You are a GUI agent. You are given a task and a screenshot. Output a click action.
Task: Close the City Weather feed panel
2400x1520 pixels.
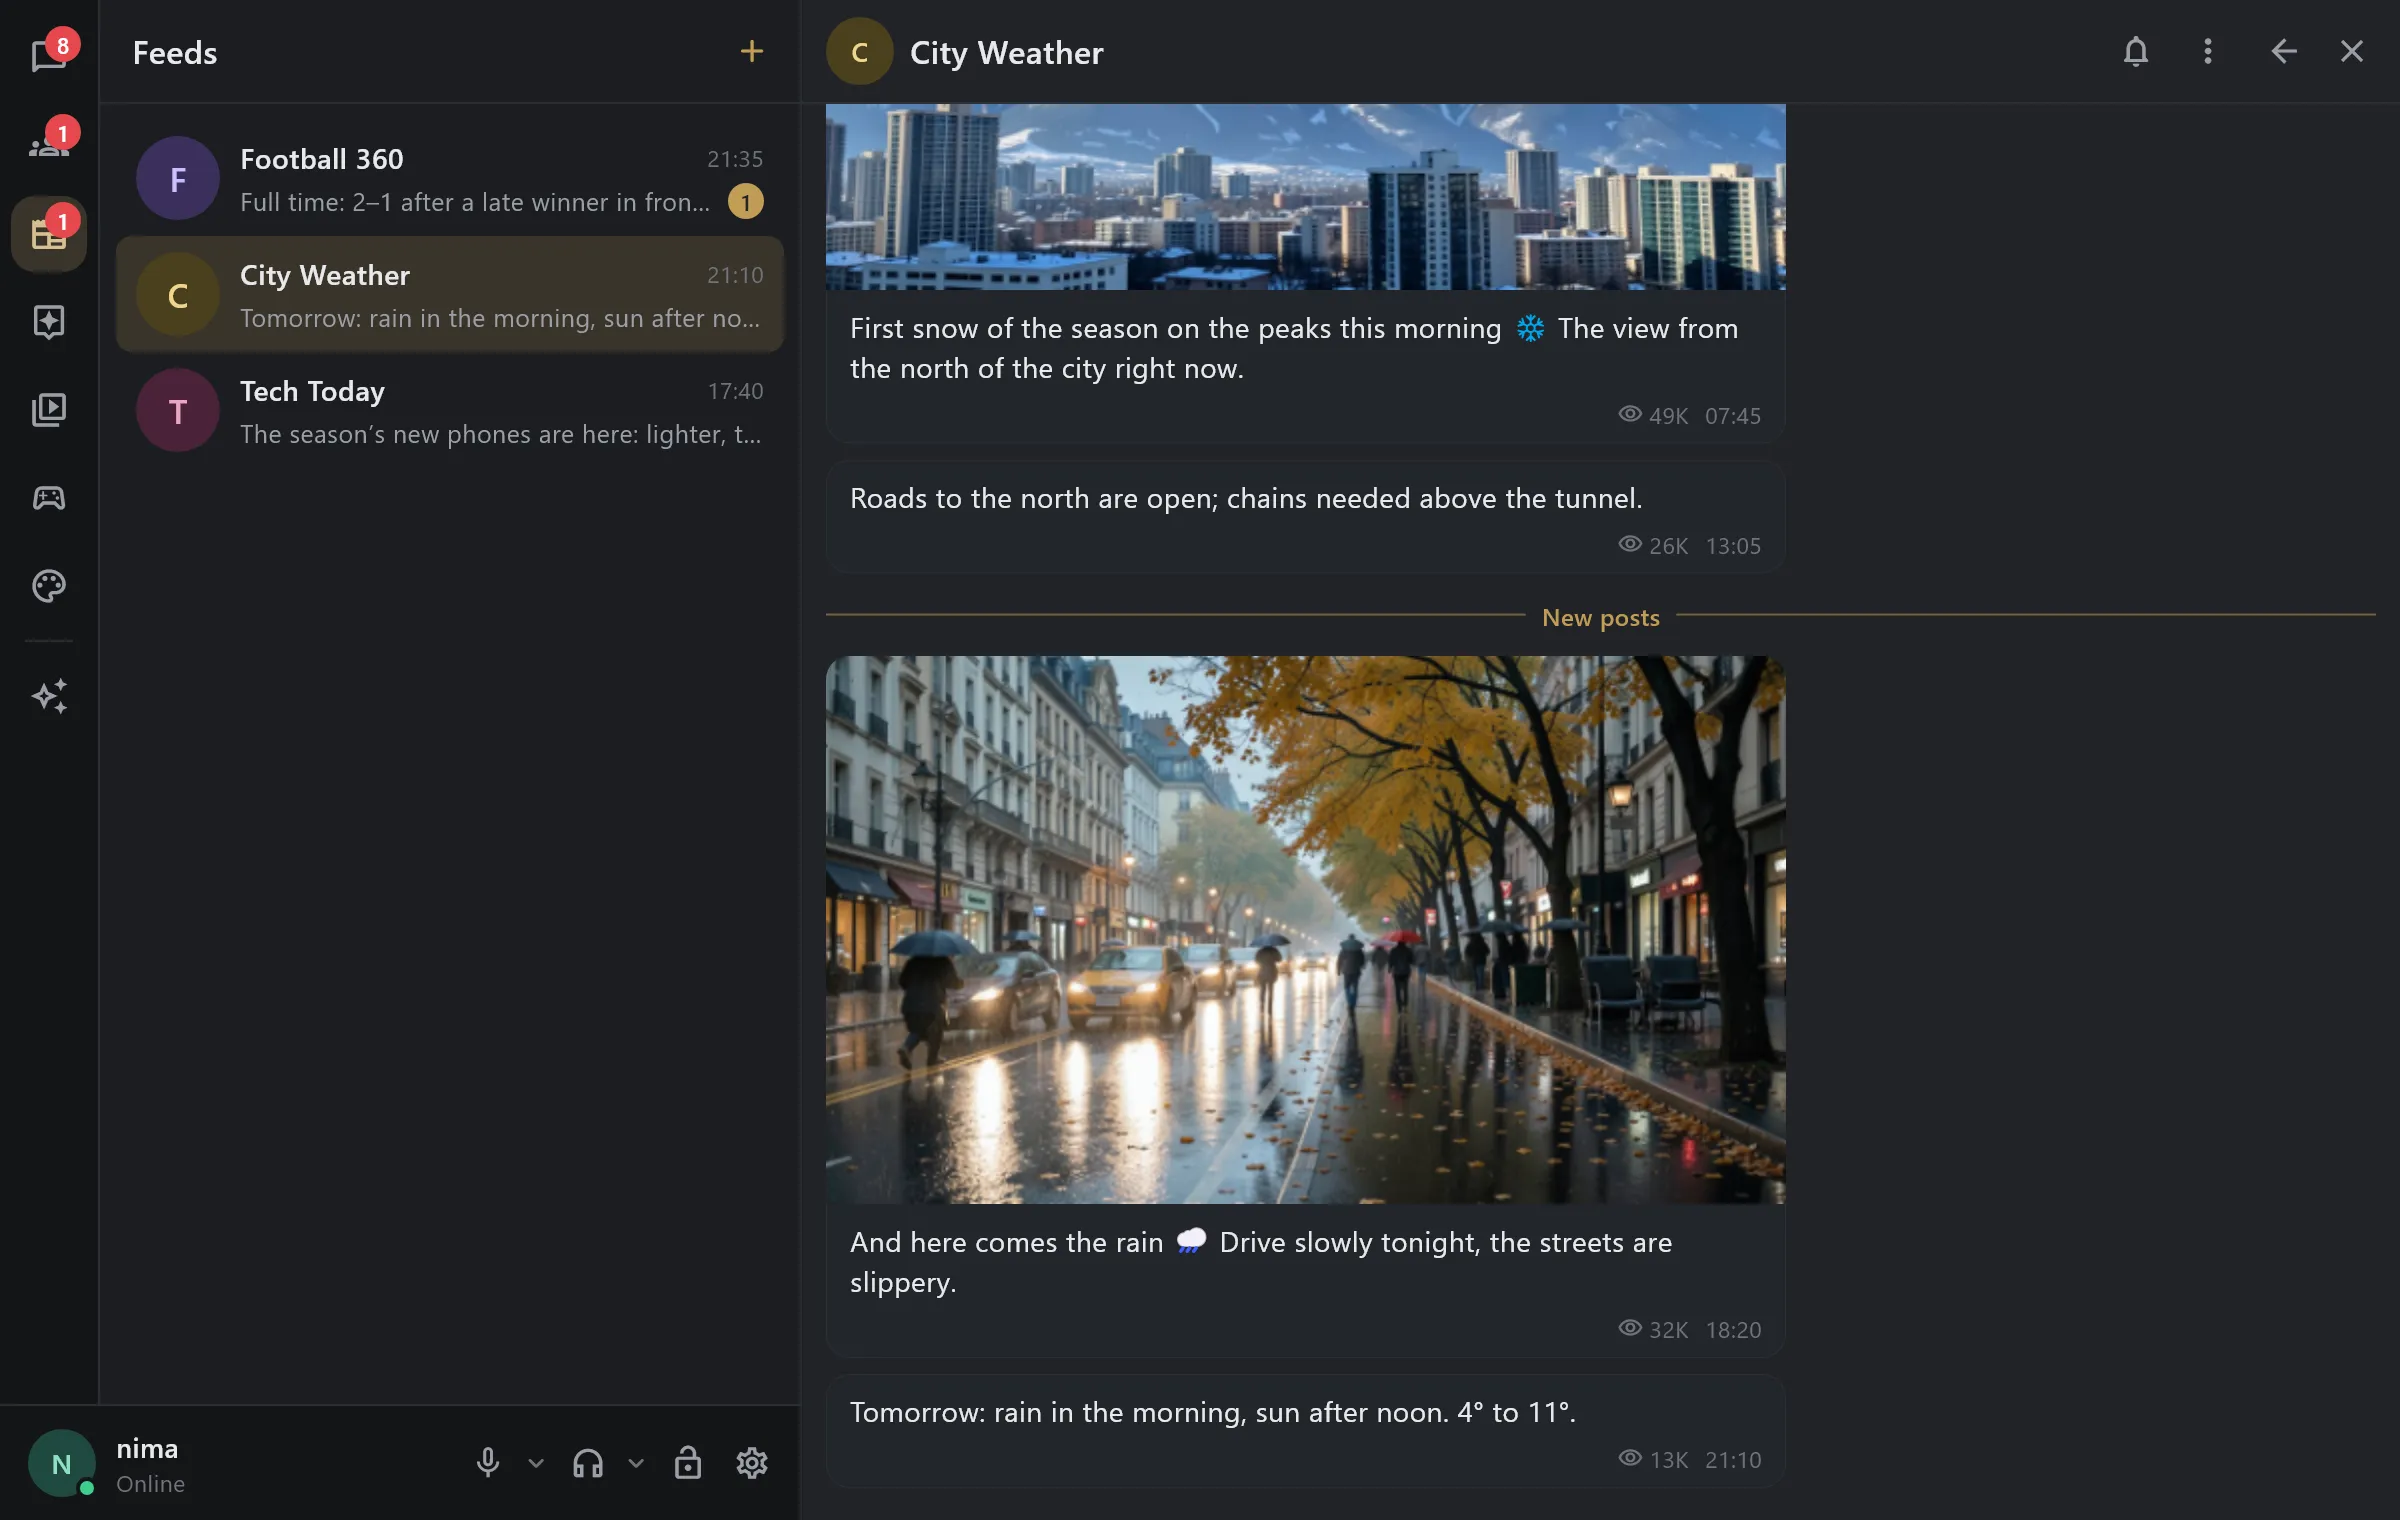pos(2352,52)
